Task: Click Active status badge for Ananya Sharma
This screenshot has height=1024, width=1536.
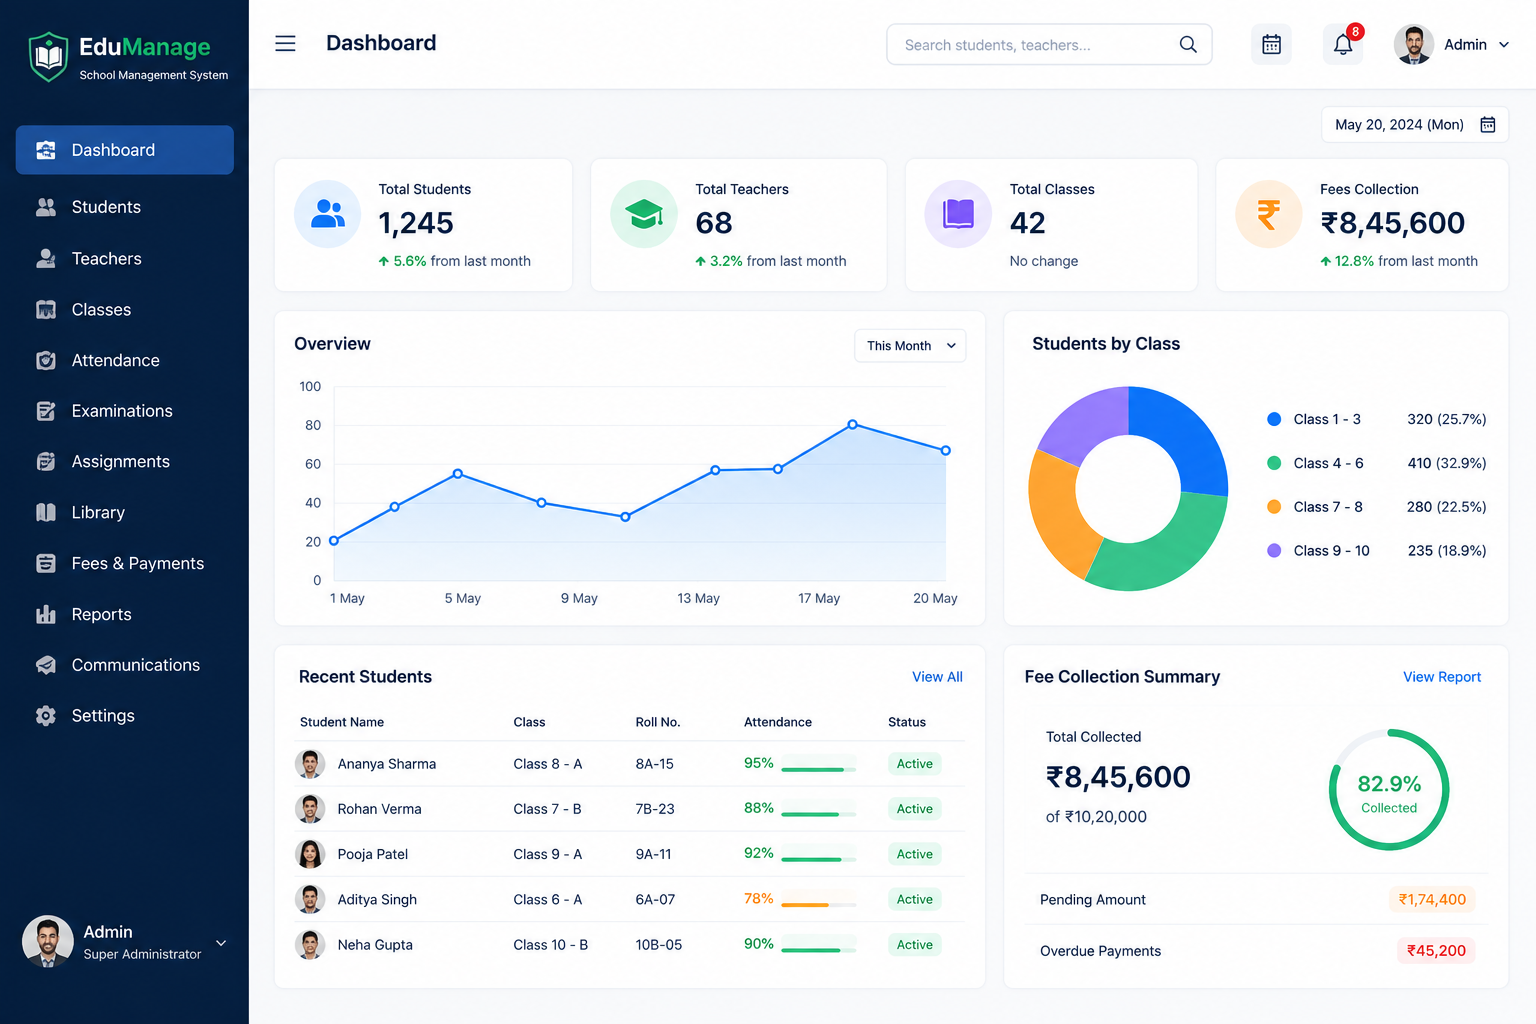Action: [914, 764]
